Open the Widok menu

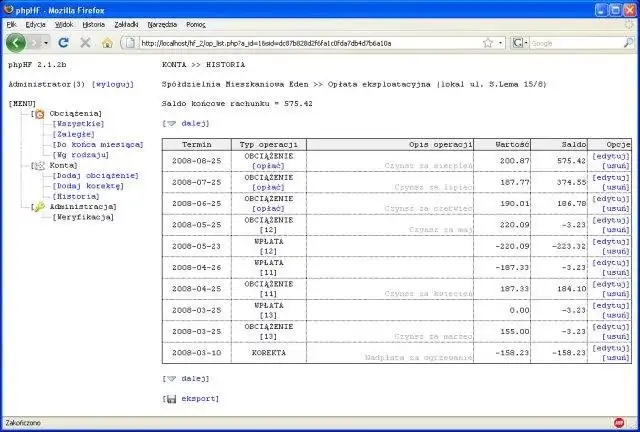click(x=64, y=24)
